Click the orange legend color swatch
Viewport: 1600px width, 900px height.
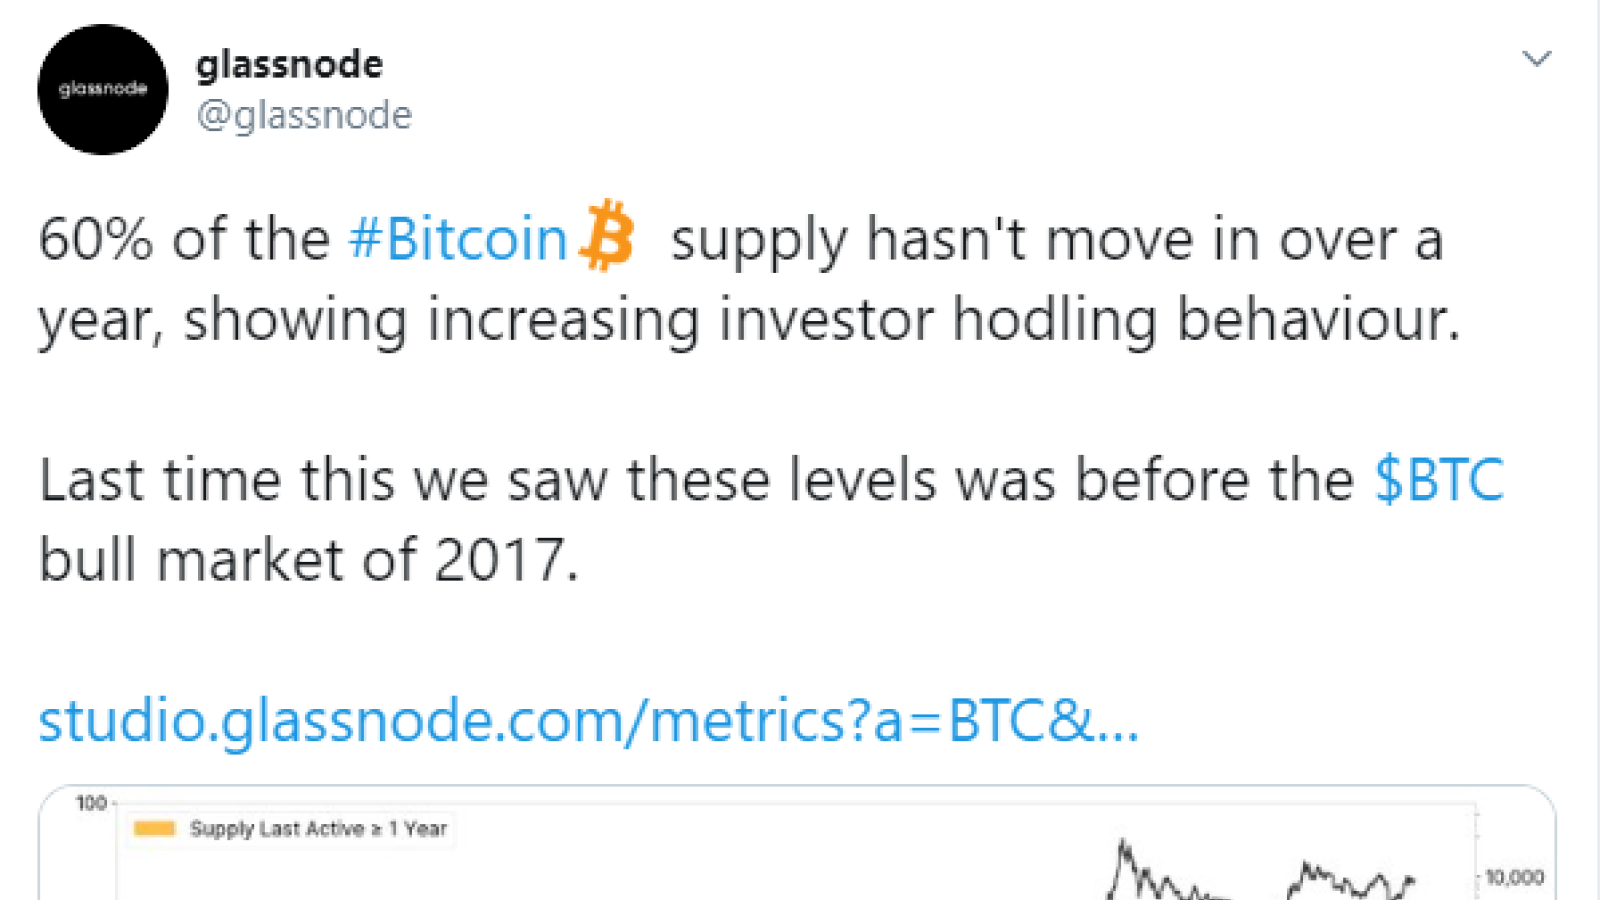[x=154, y=828]
